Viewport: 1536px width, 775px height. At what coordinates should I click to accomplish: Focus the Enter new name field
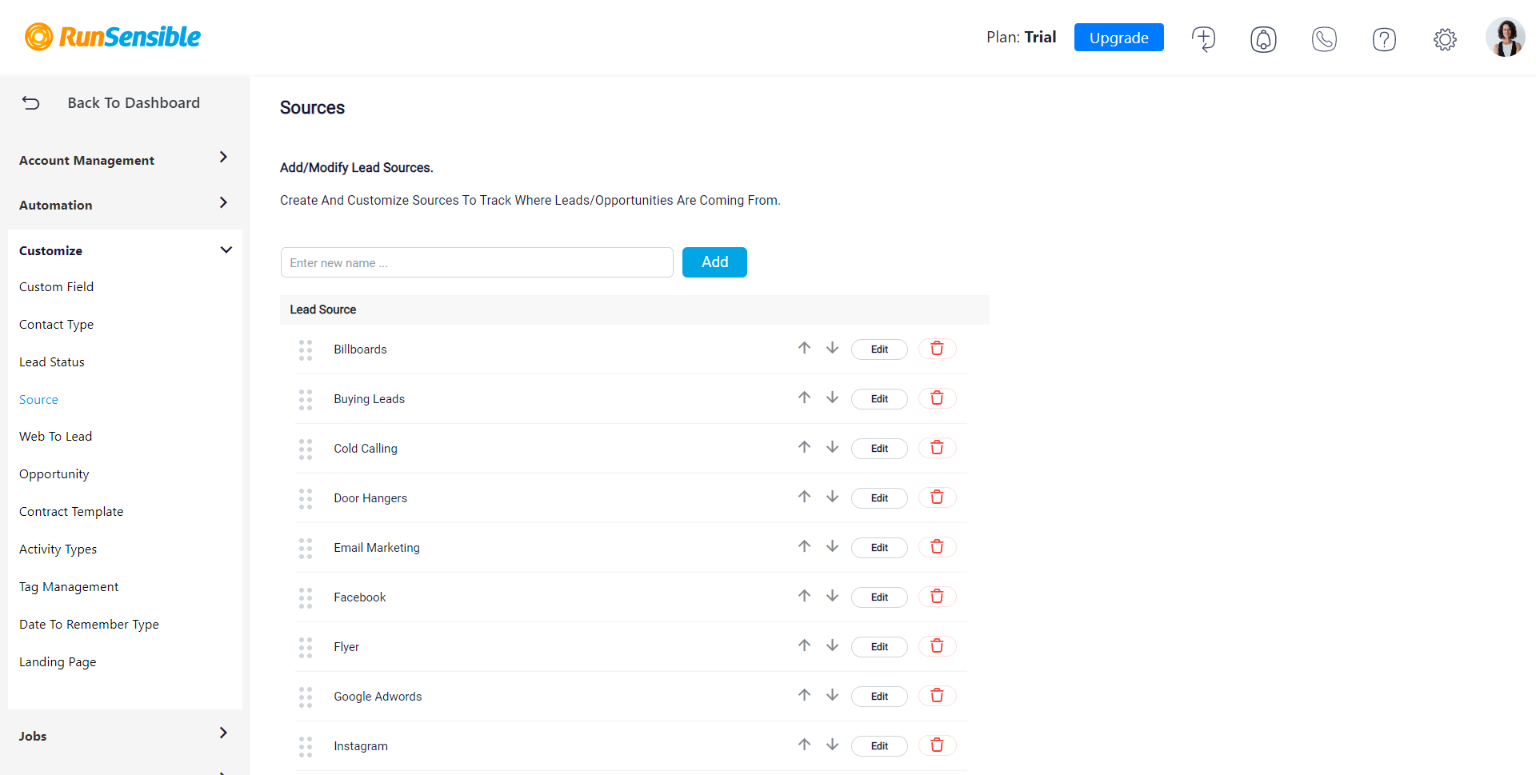point(477,262)
